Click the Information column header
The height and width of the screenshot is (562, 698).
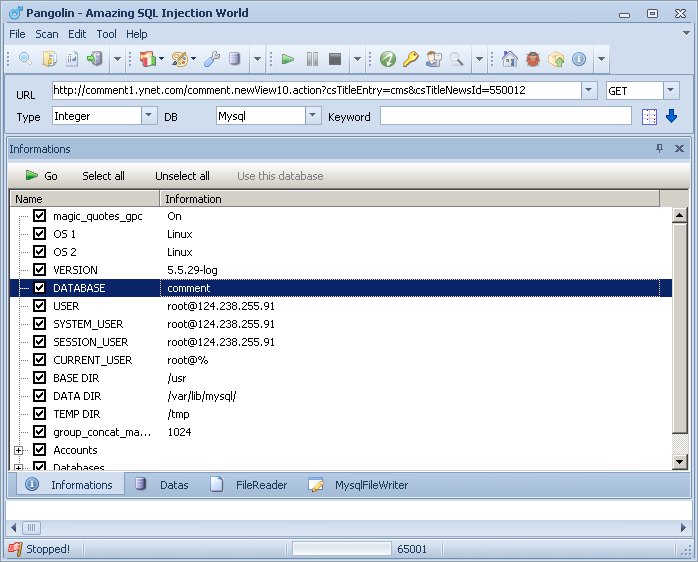pyautogui.click(x=410, y=199)
